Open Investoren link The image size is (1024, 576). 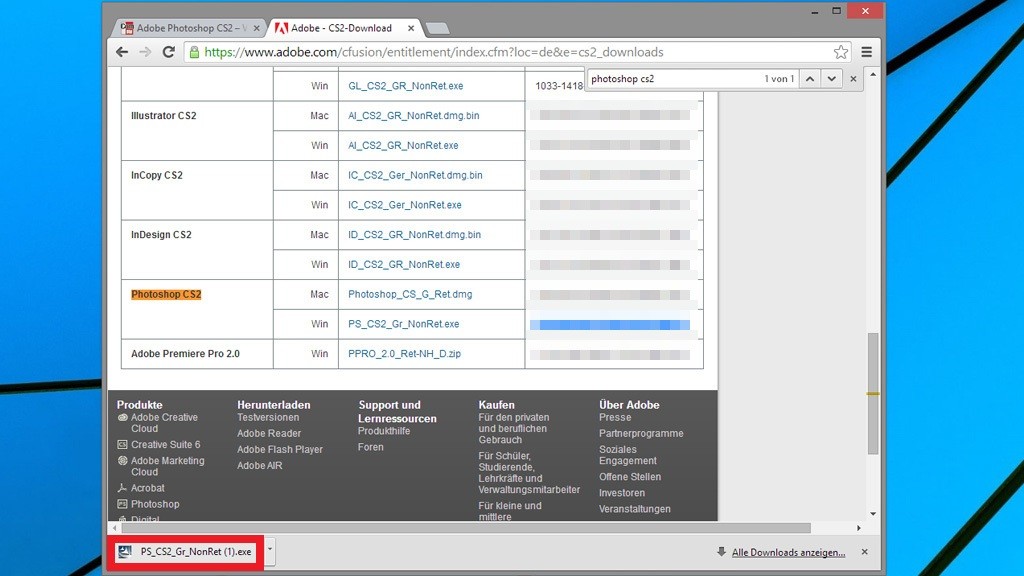[622, 493]
